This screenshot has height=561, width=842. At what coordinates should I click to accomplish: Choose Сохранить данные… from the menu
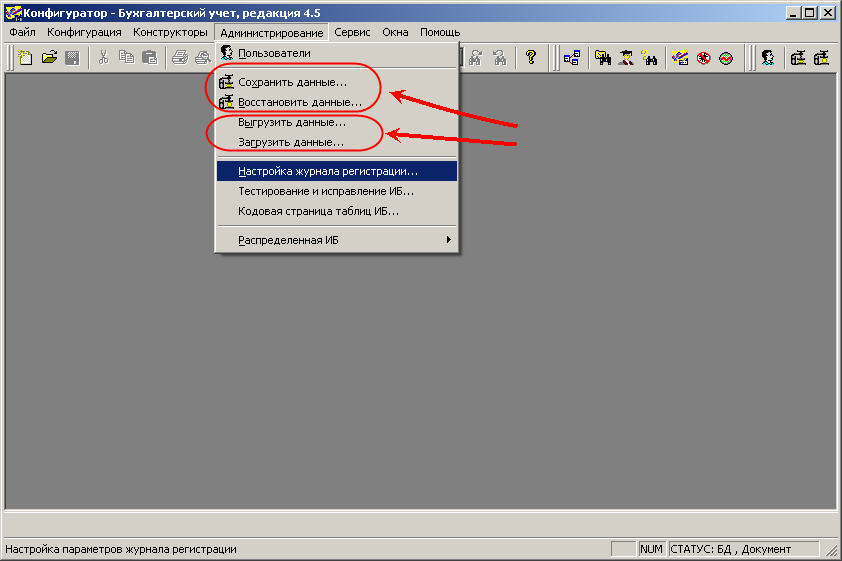click(337, 82)
